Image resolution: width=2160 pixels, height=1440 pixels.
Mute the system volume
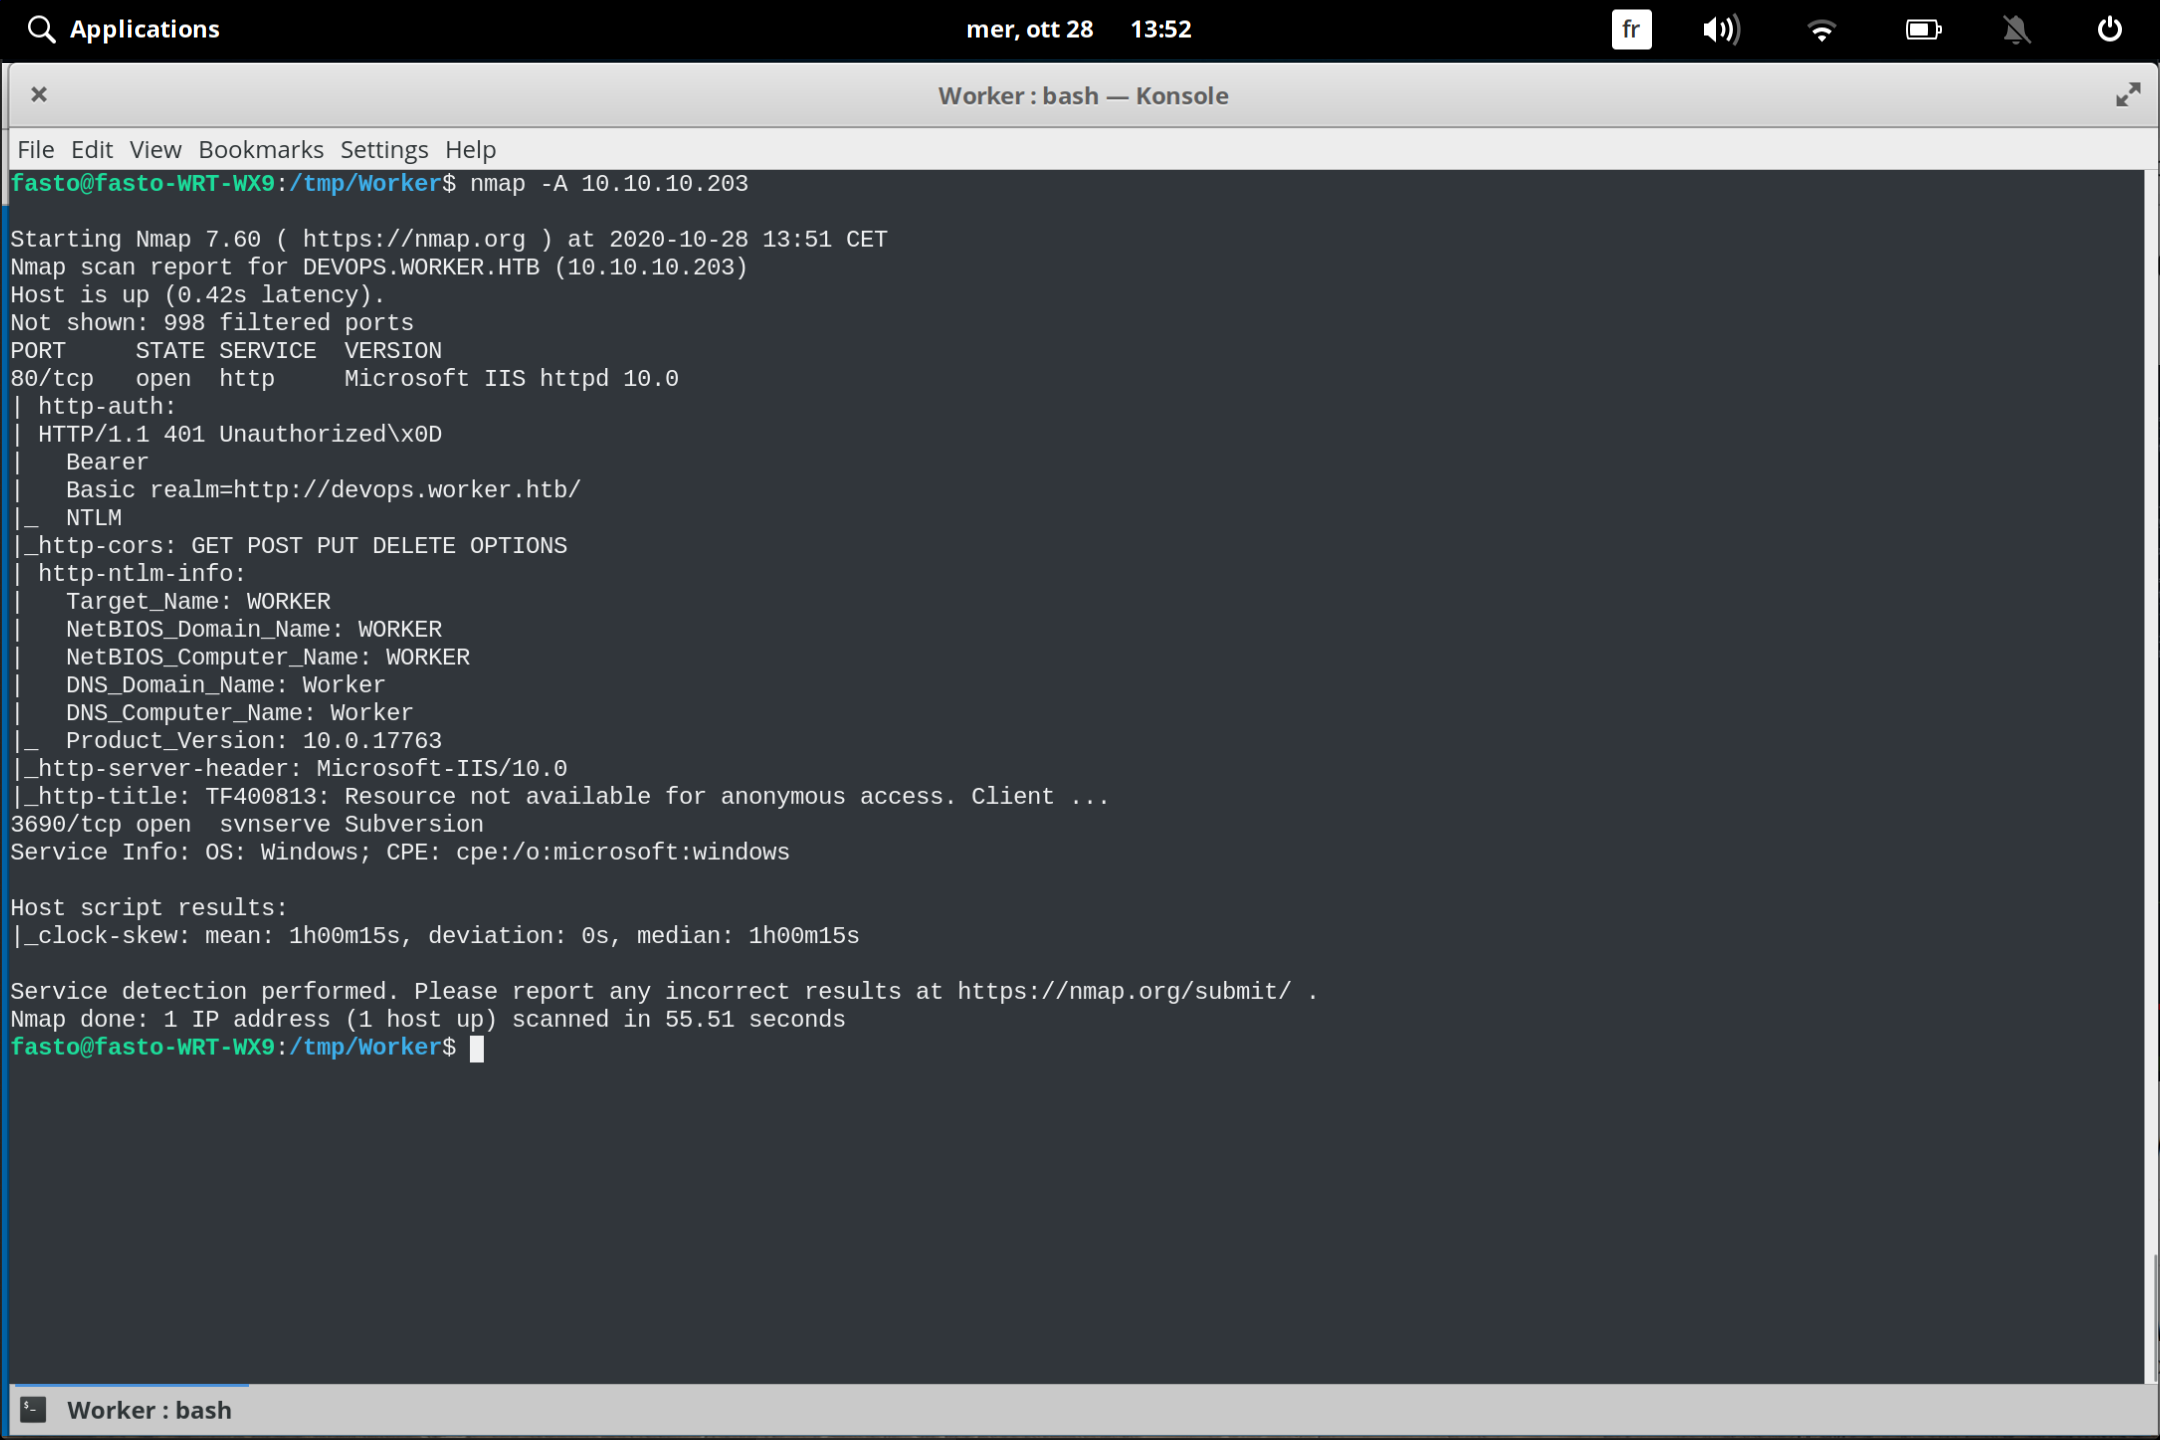point(1720,29)
